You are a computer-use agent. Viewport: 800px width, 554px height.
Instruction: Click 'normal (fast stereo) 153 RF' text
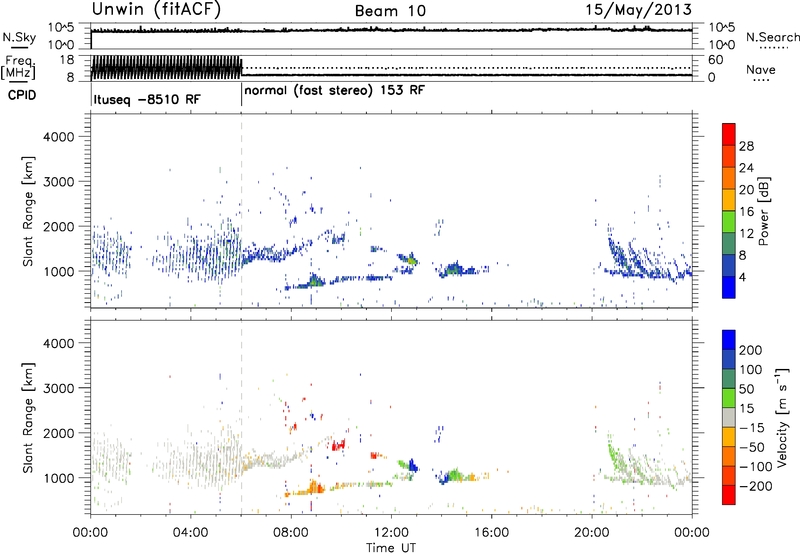coord(335,90)
